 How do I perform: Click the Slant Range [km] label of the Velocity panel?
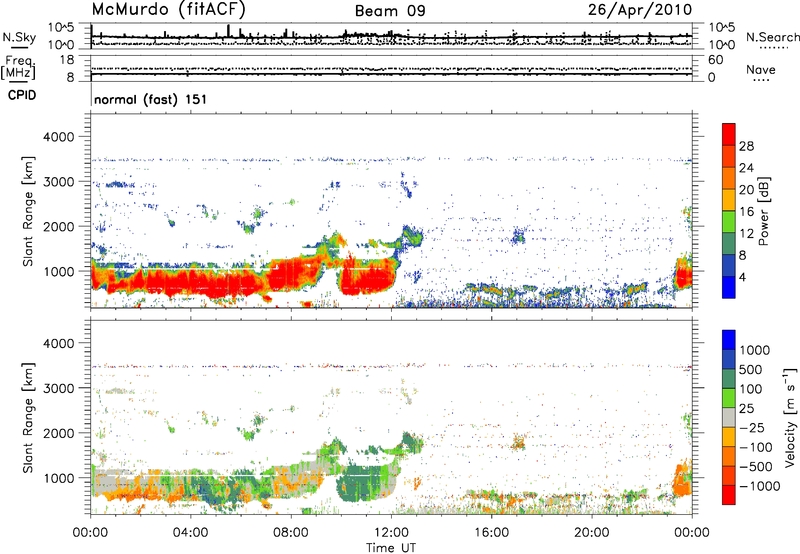pyautogui.click(x=28, y=417)
